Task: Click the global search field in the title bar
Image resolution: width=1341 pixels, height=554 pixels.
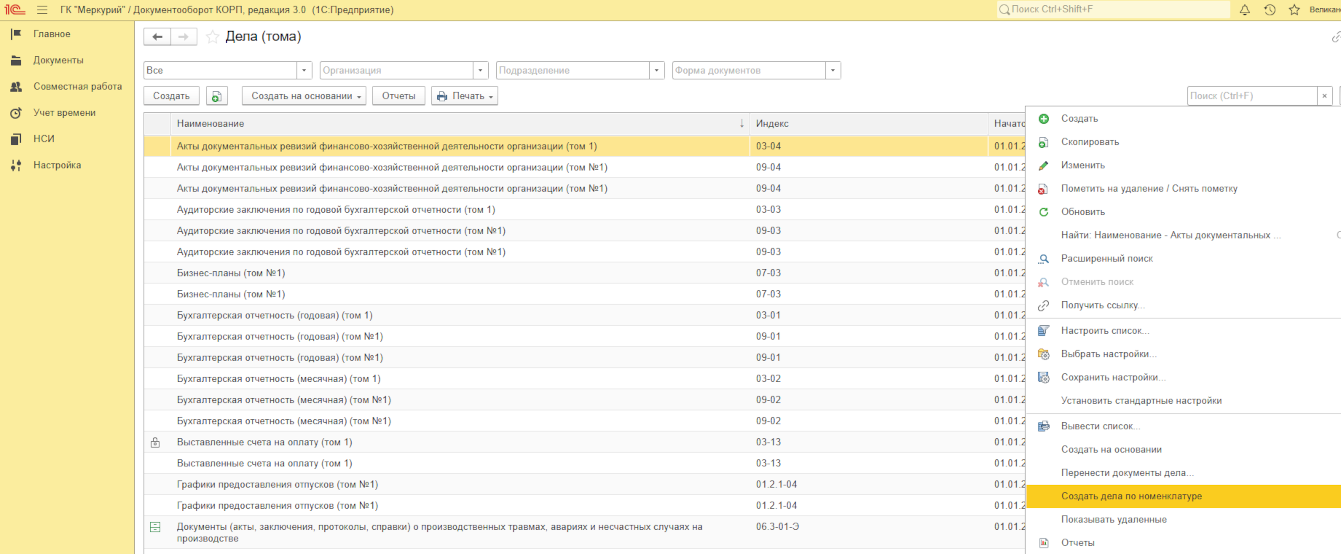Action: [1112, 9]
